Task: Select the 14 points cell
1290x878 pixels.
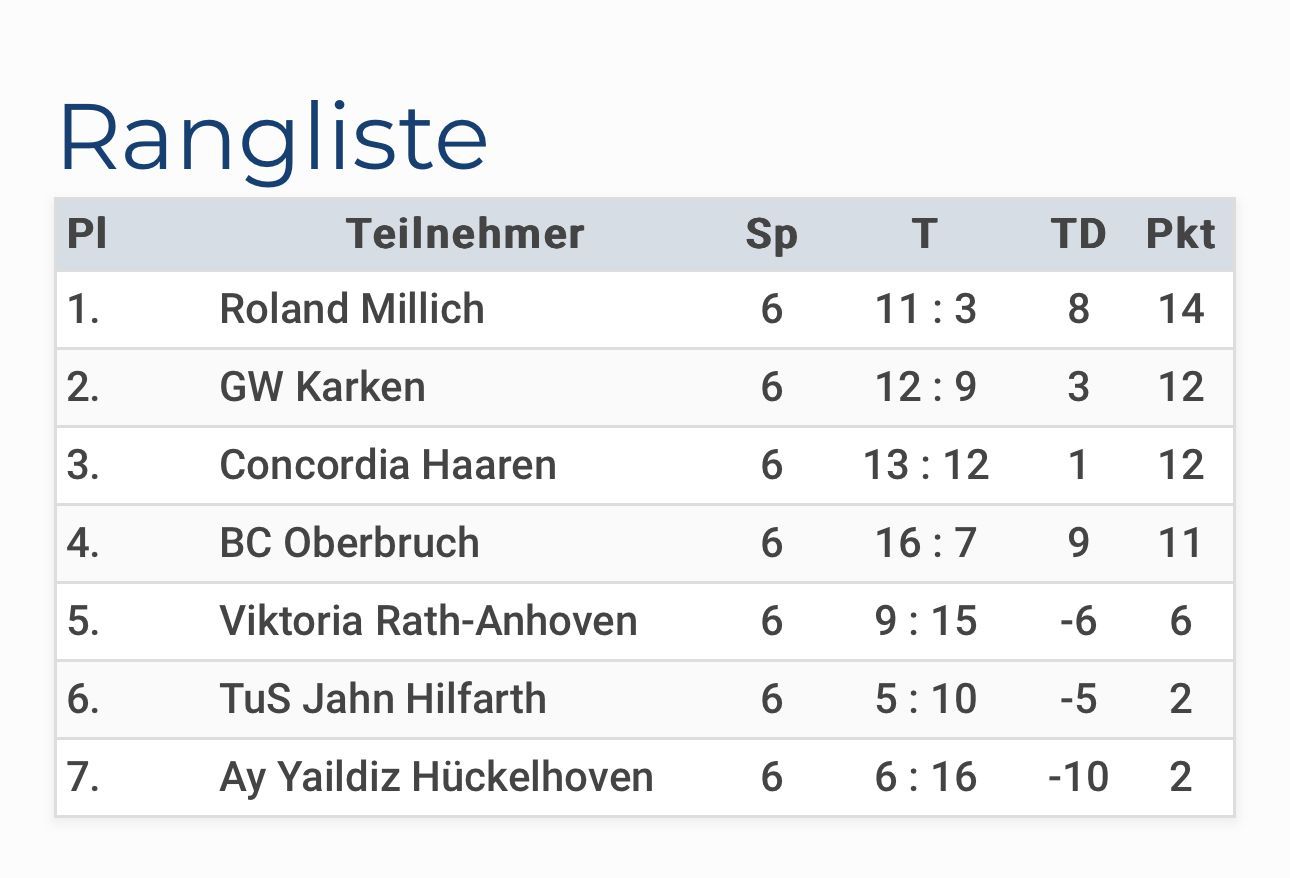Action: pyautogui.click(x=1180, y=309)
